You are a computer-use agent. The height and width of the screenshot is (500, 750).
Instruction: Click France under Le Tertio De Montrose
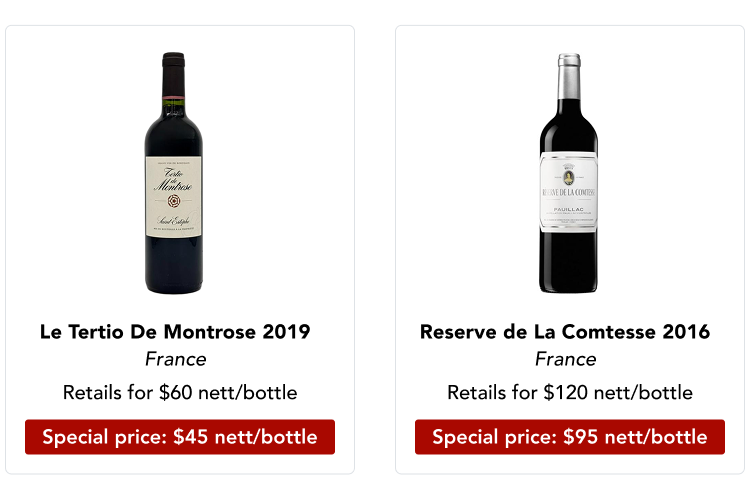coord(175,359)
